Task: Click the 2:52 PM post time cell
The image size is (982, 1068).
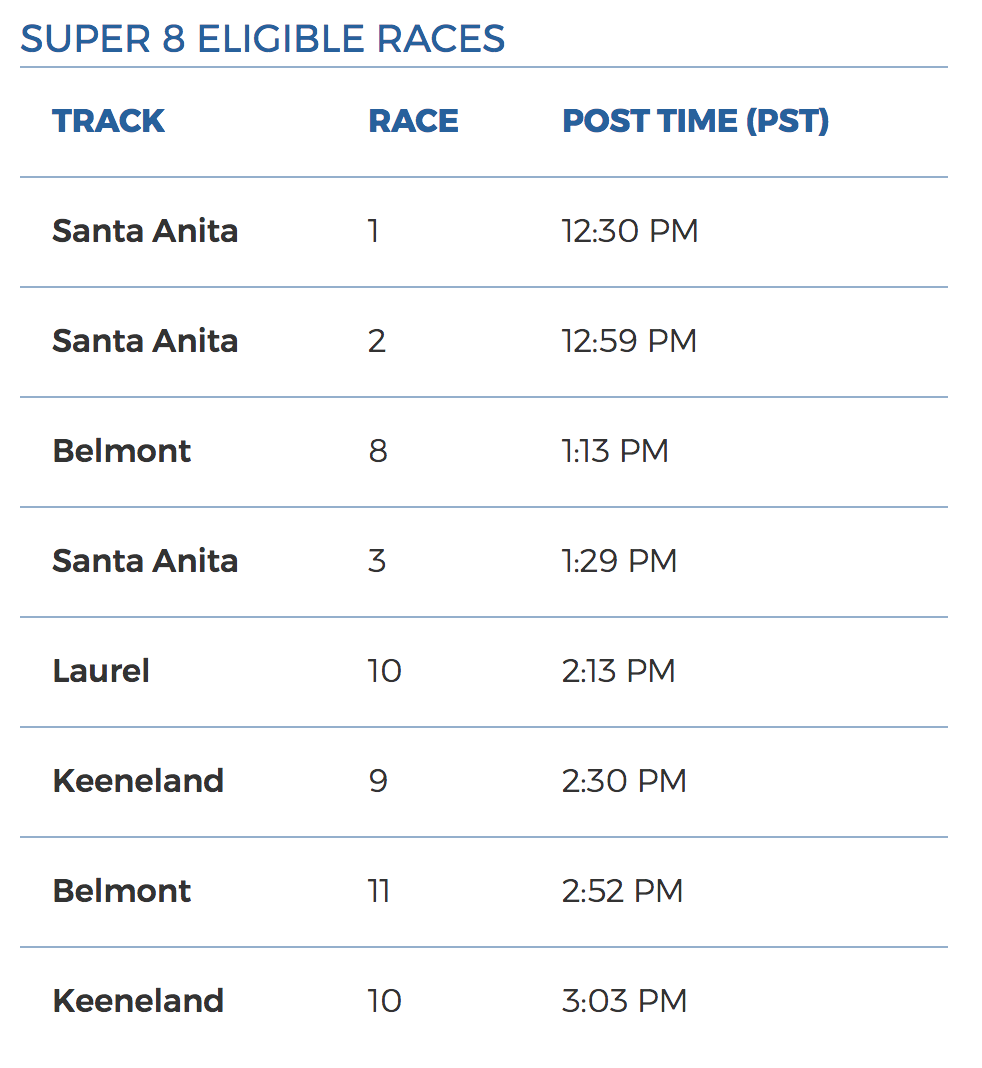Action: click(622, 891)
